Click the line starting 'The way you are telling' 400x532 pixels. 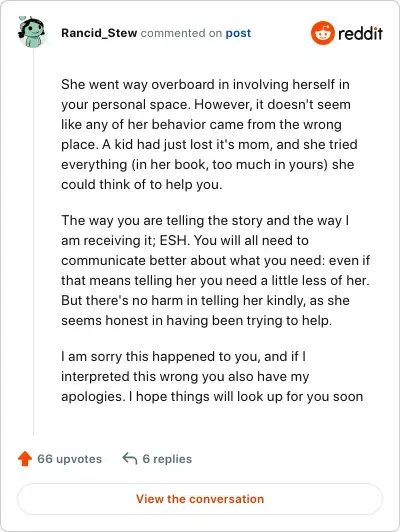[x=205, y=221]
